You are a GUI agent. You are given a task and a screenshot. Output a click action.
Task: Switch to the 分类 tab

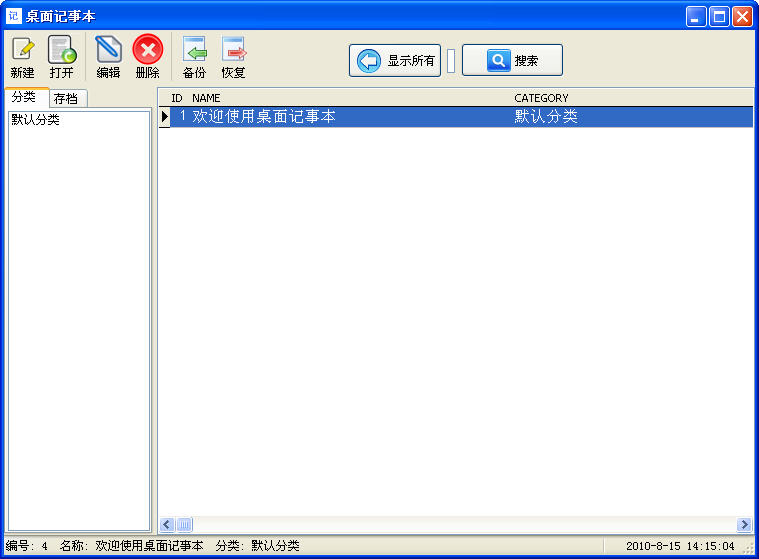pyautogui.click(x=24, y=97)
